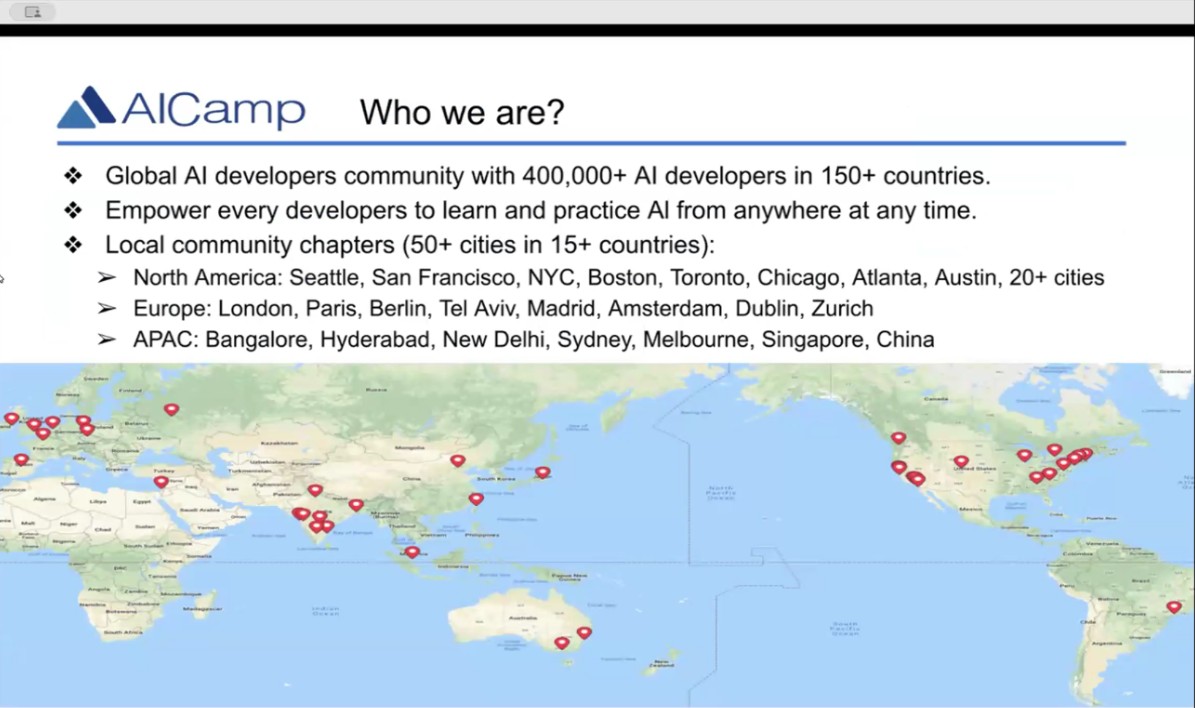Image resolution: width=1195 pixels, height=708 pixels.
Task: Click the Melbourne pin in southern Australia
Action: 562,643
